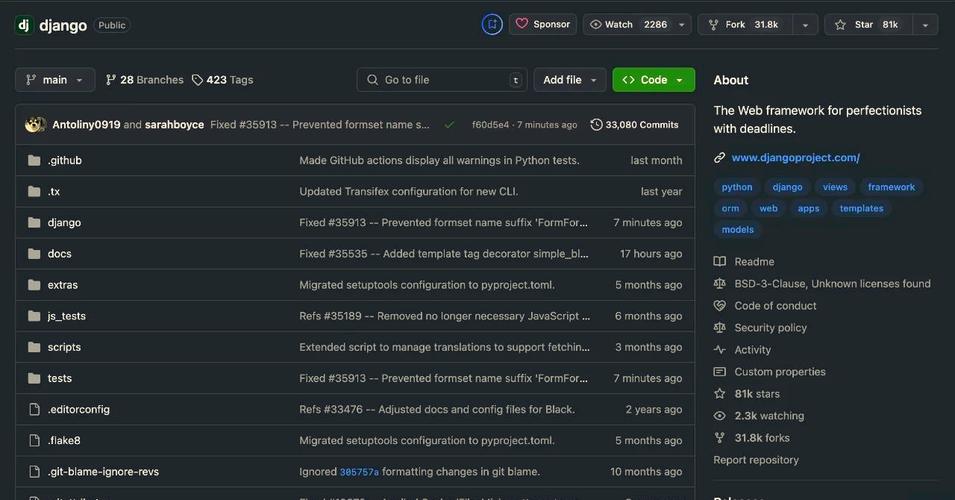The width and height of the screenshot is (955, 500).
Task: Click the eye icon next to 2.3k watching
Action: (x=719, y=416)
